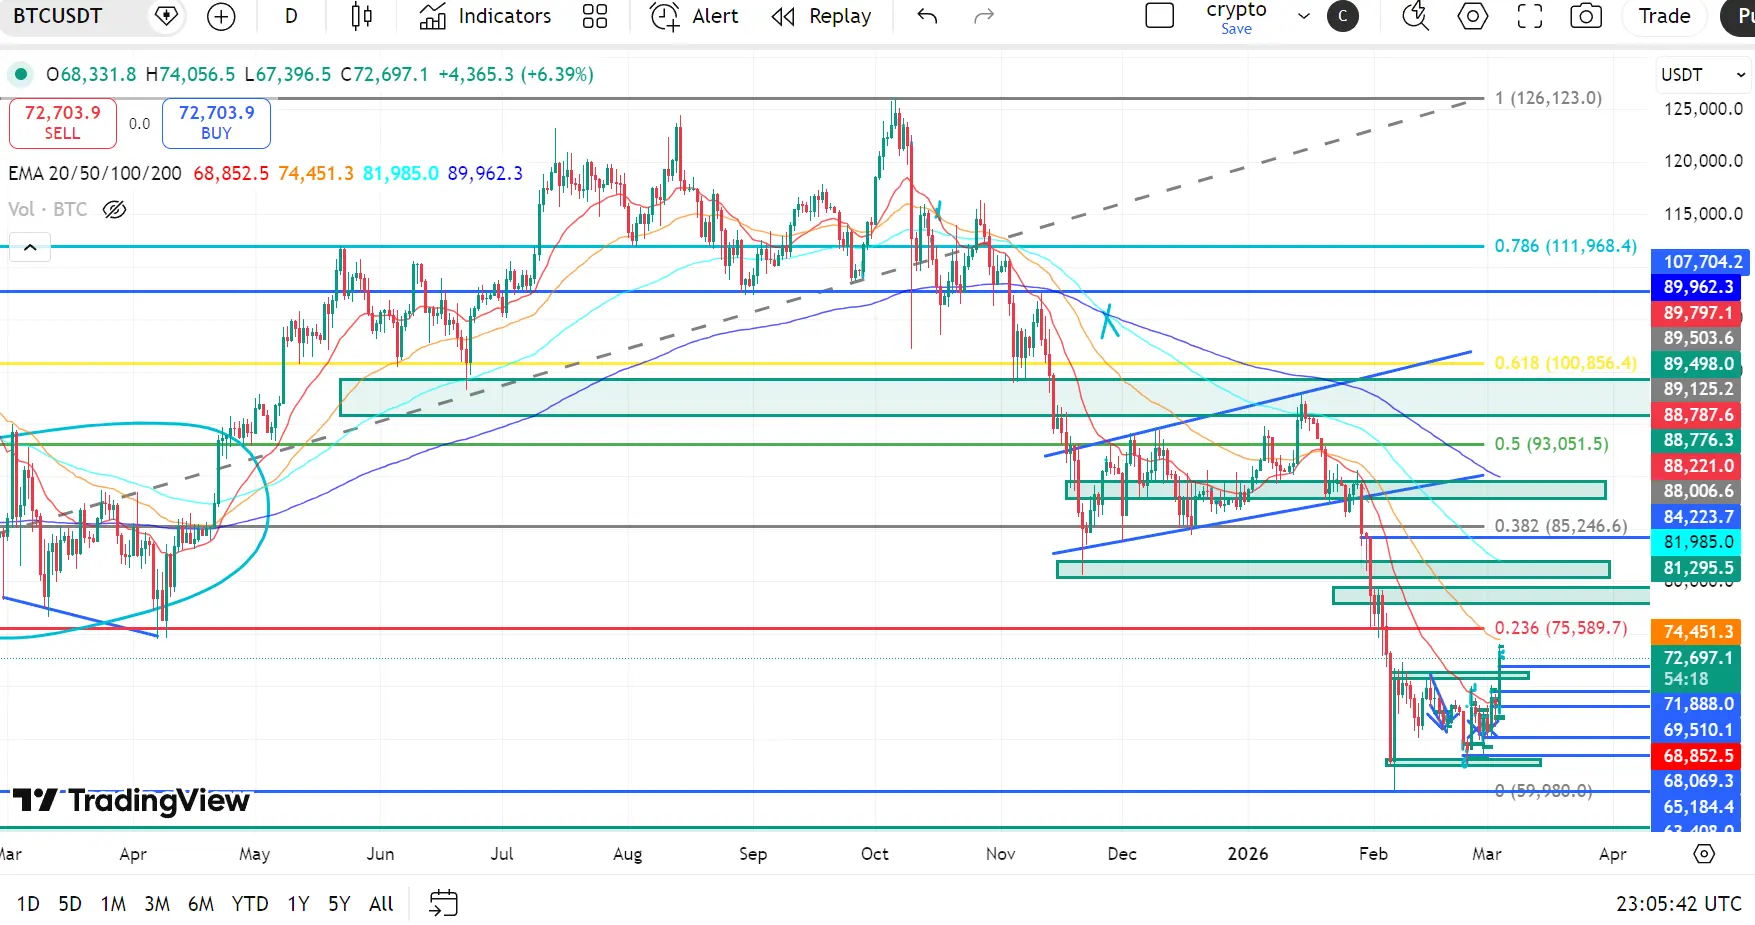The height and width of the screenshot is (925, 1755).
Task: Open the indicator templates grid icon
Action: point(595,16)
